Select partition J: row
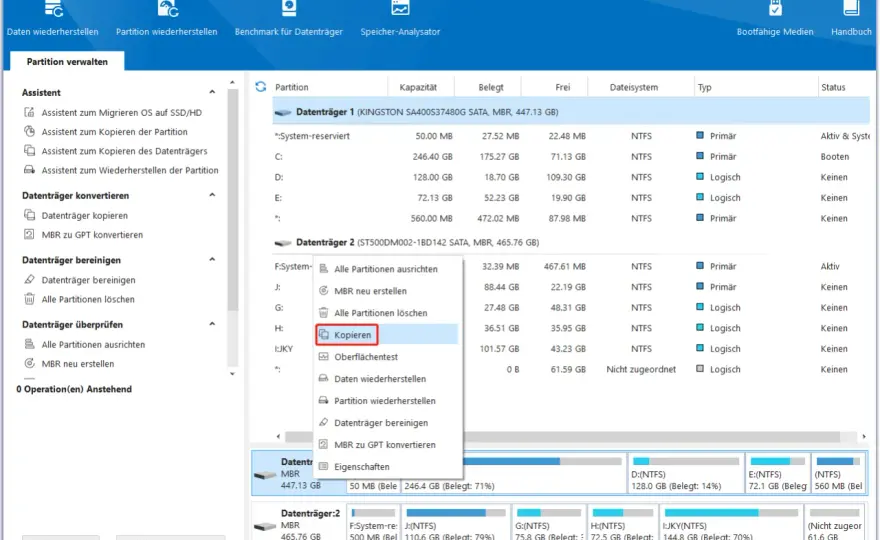 pos(571,287)
